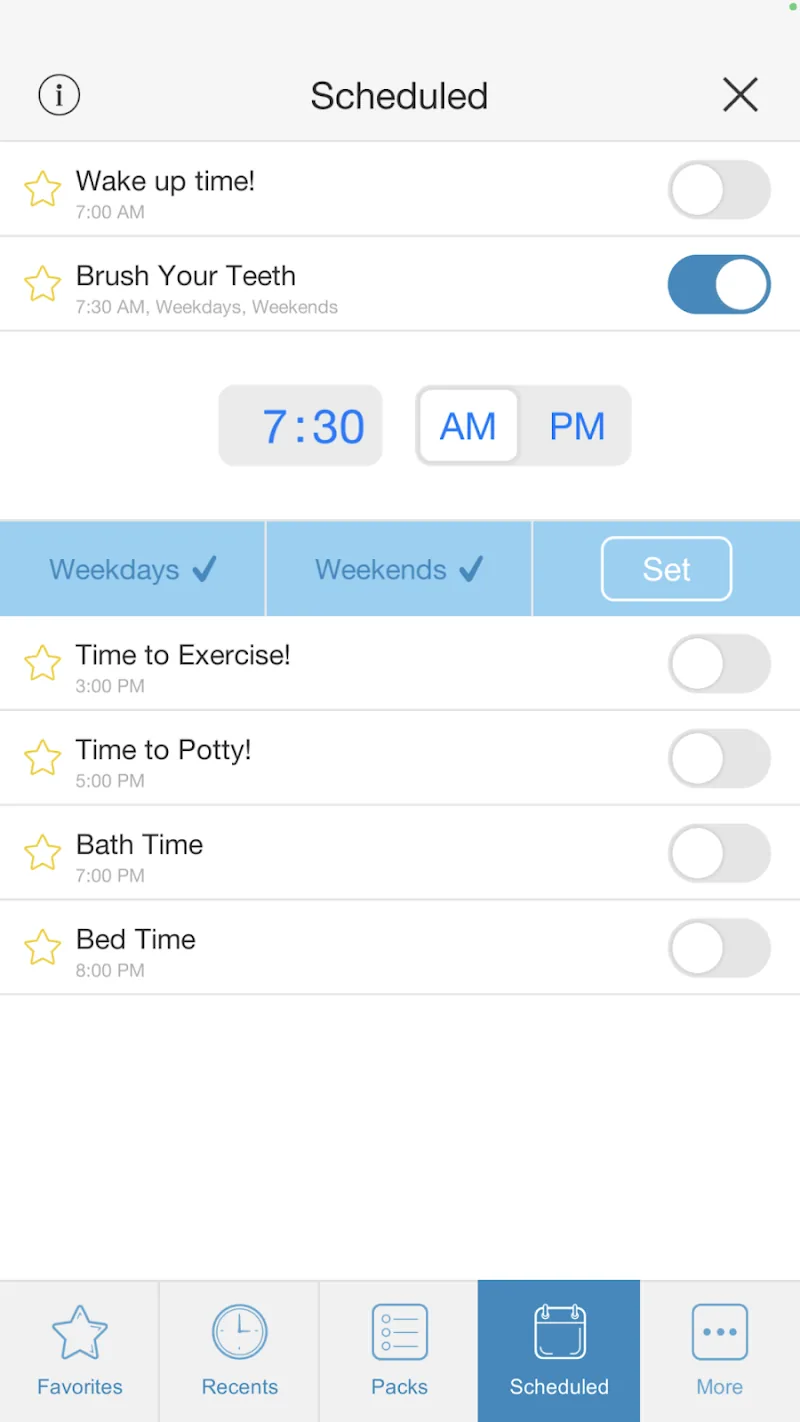Viewport: 800px width, 1422px height.
Task: Tap the Set button
Action: click(x=666, y=569)
